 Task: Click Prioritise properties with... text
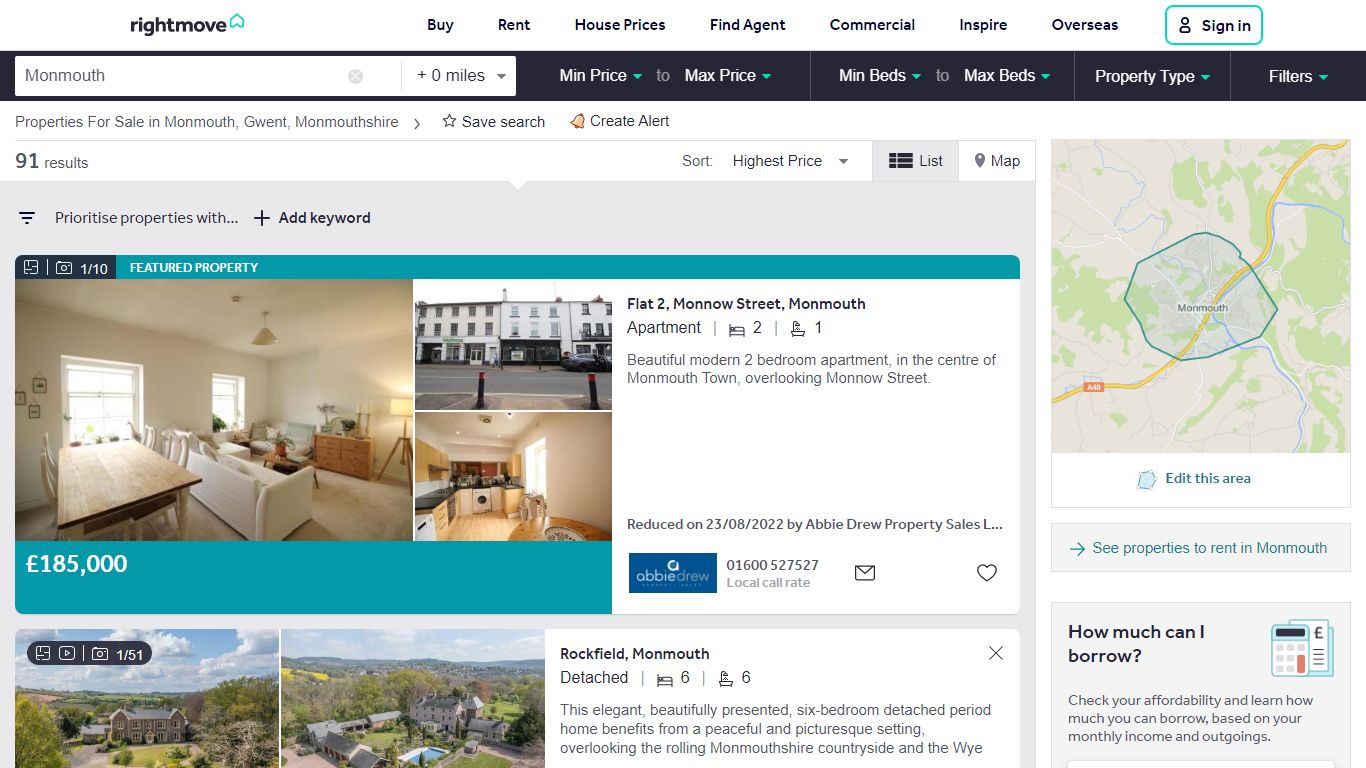click(147, 218)
